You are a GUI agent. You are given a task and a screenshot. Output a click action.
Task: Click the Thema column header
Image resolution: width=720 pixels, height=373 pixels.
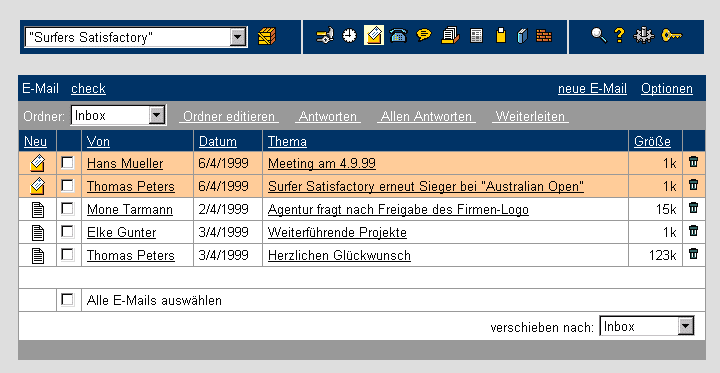[287, 141]
